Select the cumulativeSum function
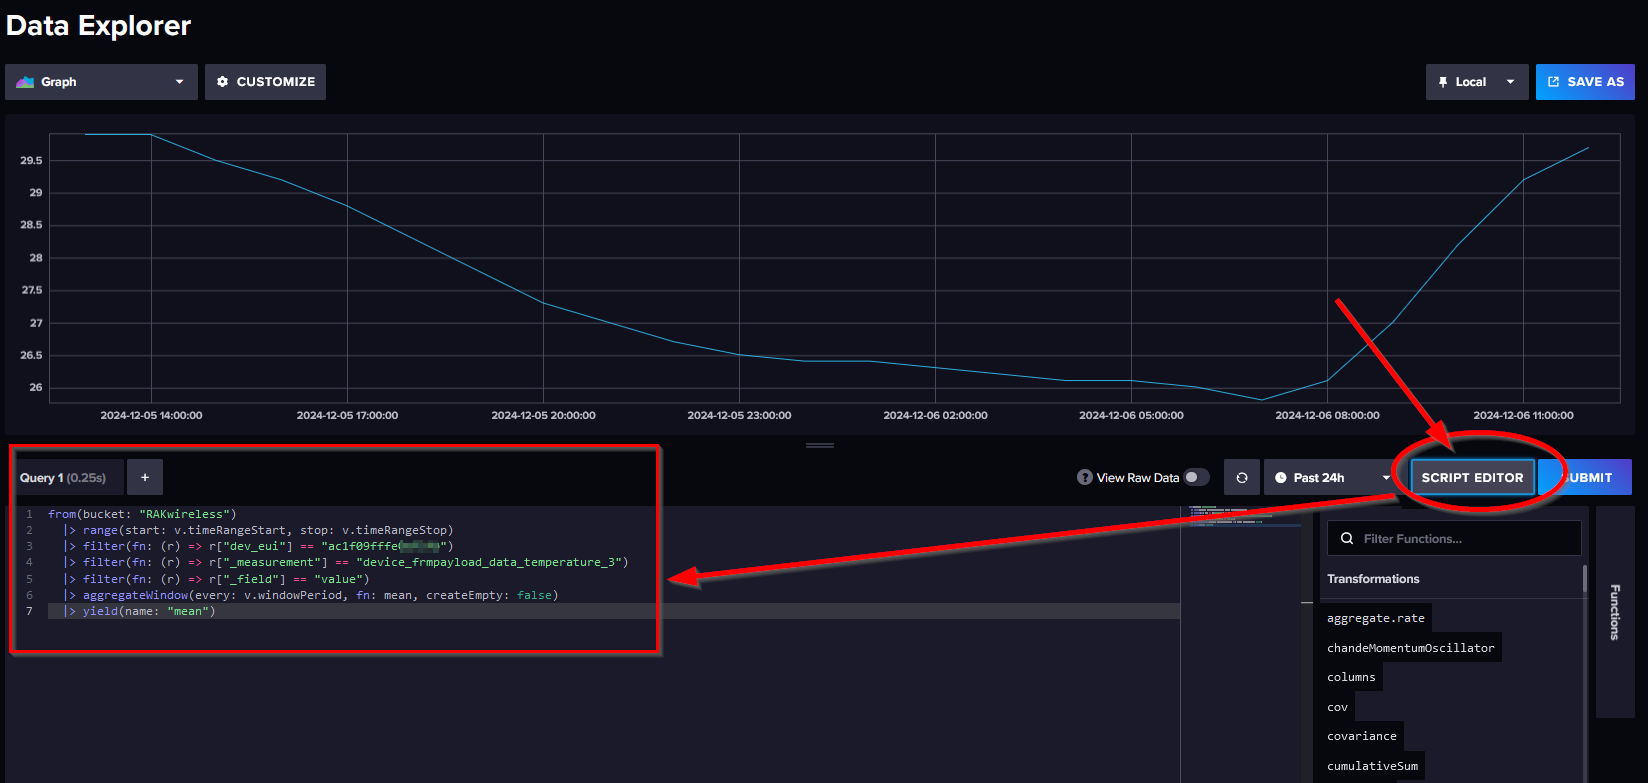The image size is (1648, 783). point(1372,766)
